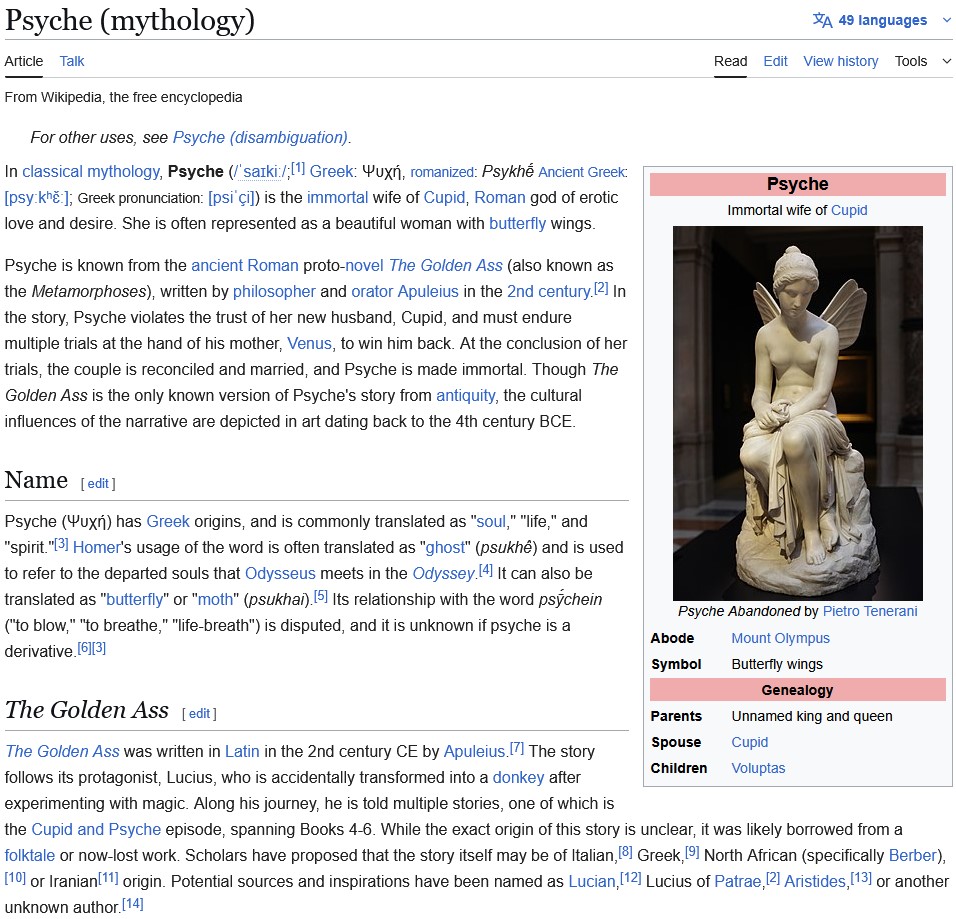Open the Latin link

point(242,751)
